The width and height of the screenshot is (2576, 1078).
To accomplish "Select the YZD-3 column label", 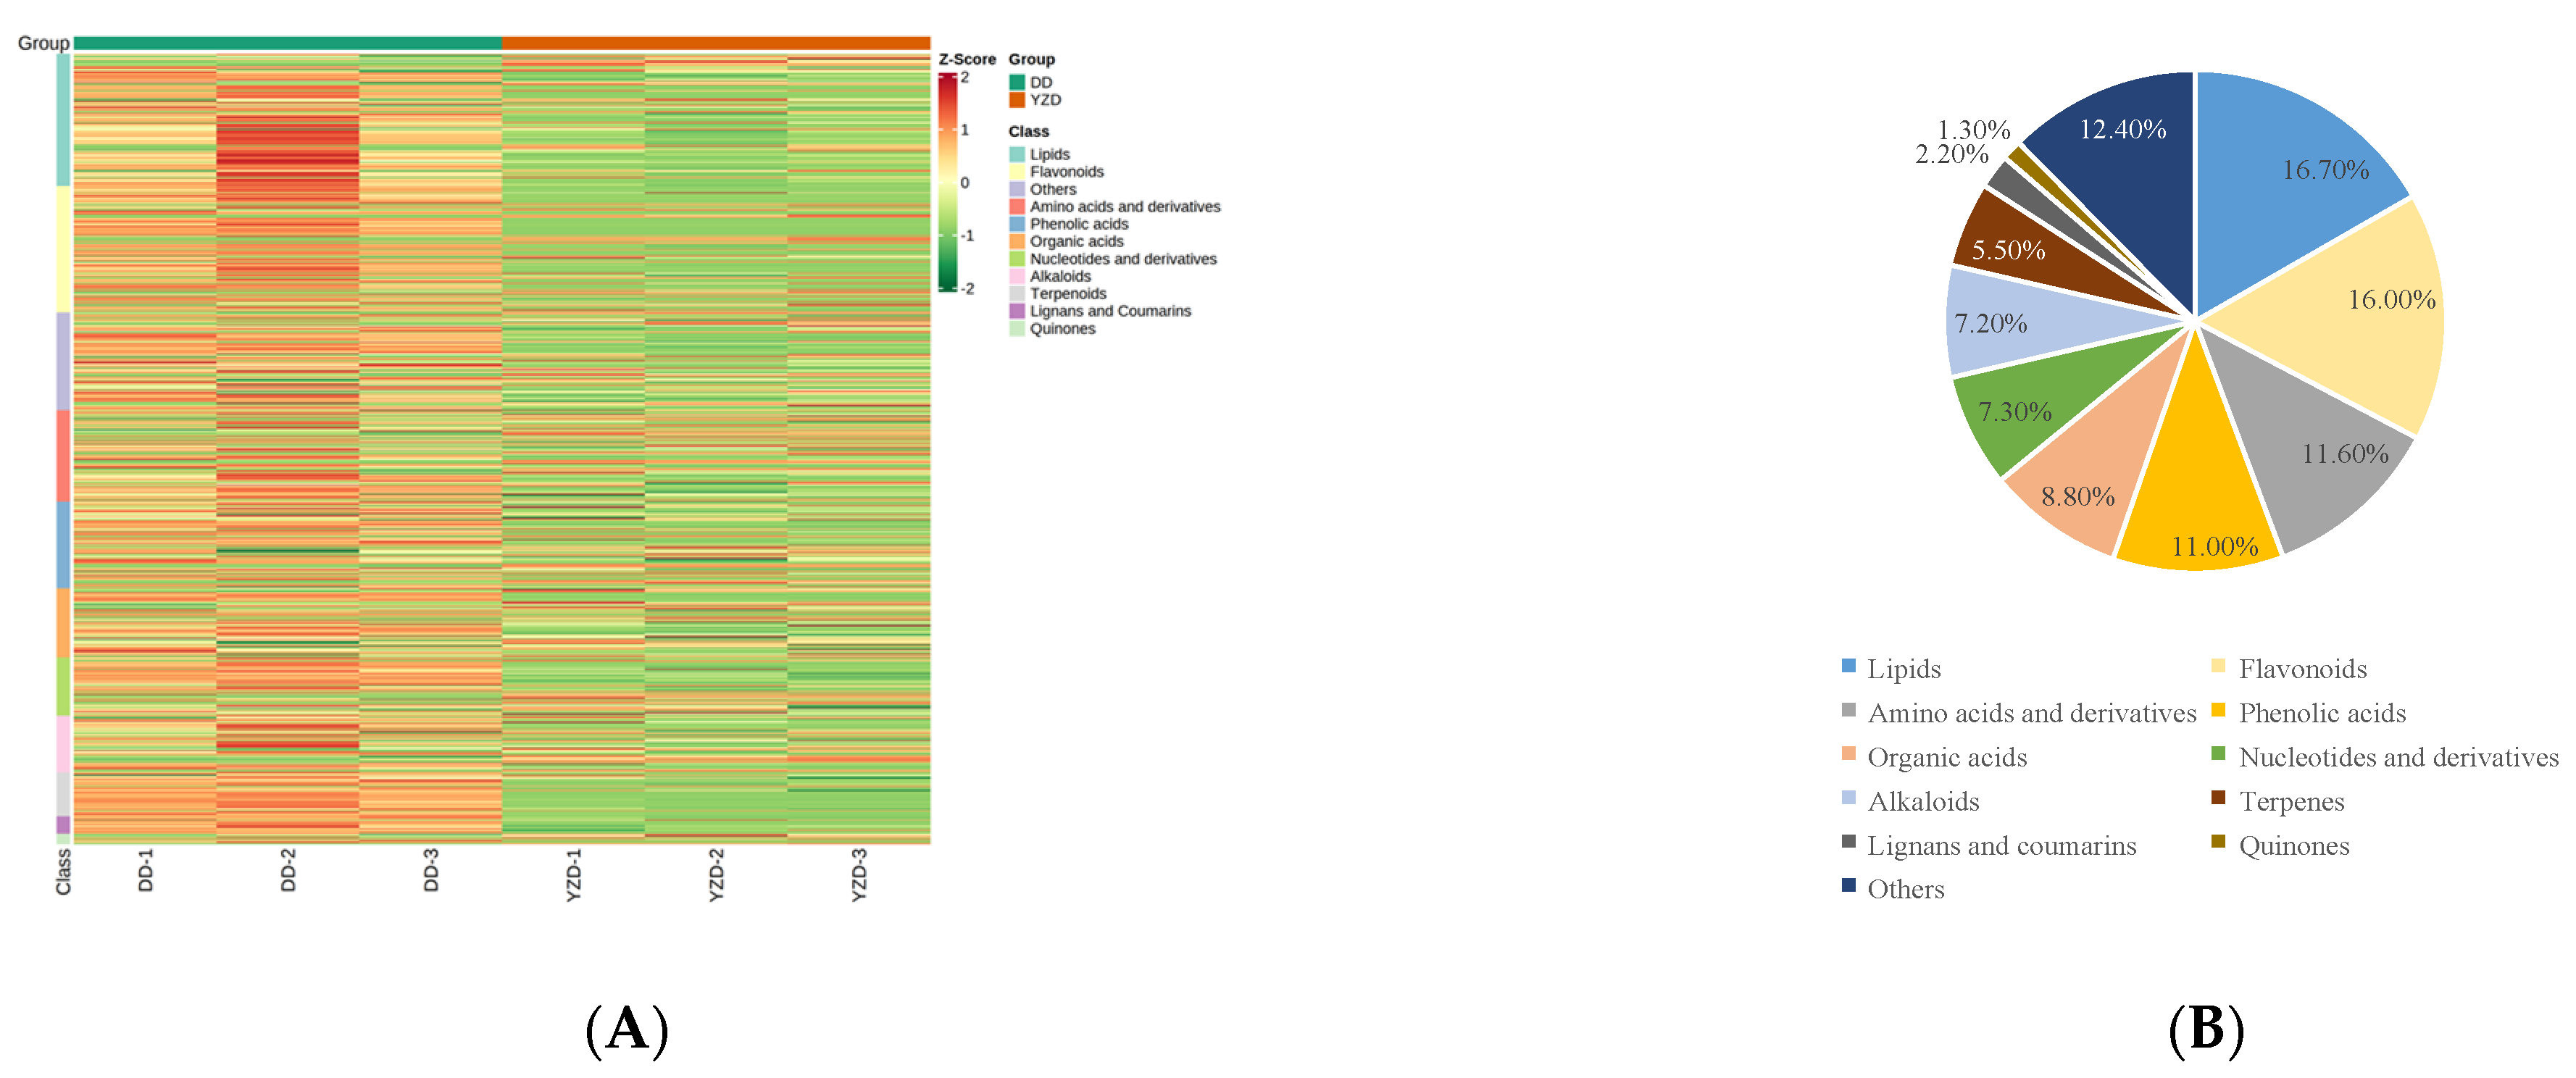I will [859, 875].
